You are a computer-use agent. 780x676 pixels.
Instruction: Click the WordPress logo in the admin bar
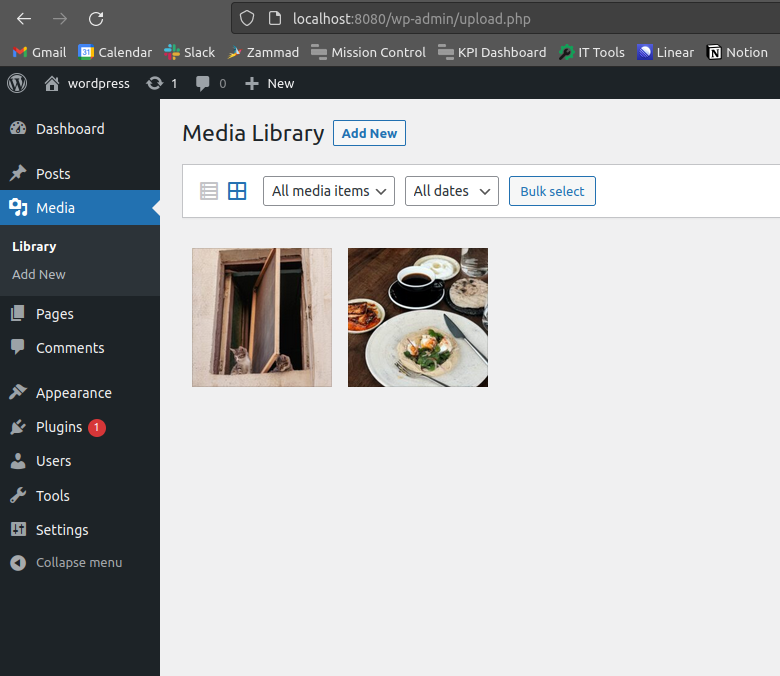coord(17,83)
